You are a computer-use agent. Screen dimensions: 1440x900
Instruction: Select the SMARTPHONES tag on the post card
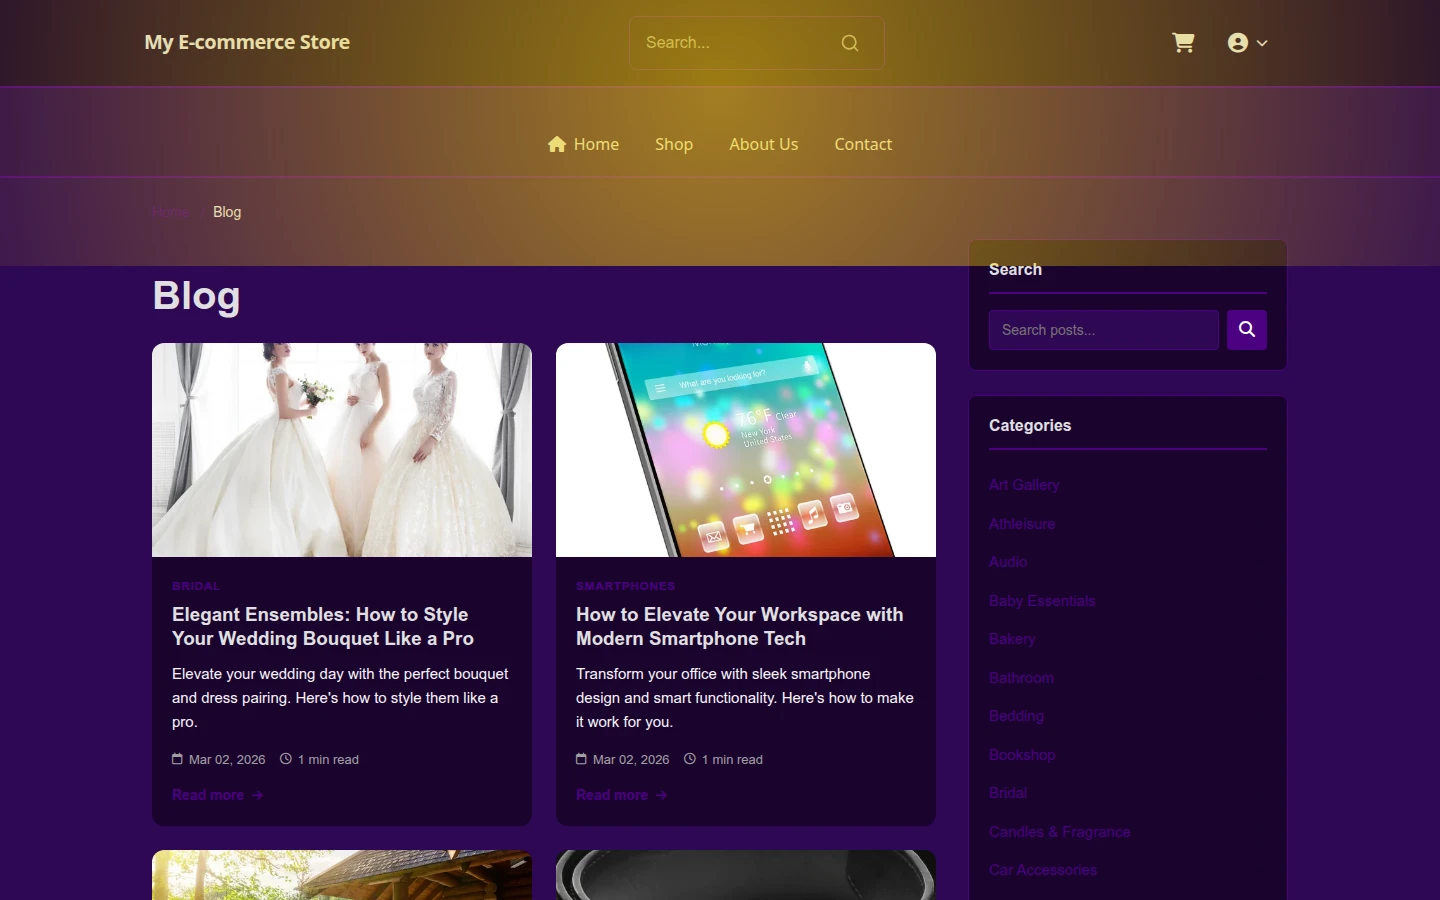point(626,586)
